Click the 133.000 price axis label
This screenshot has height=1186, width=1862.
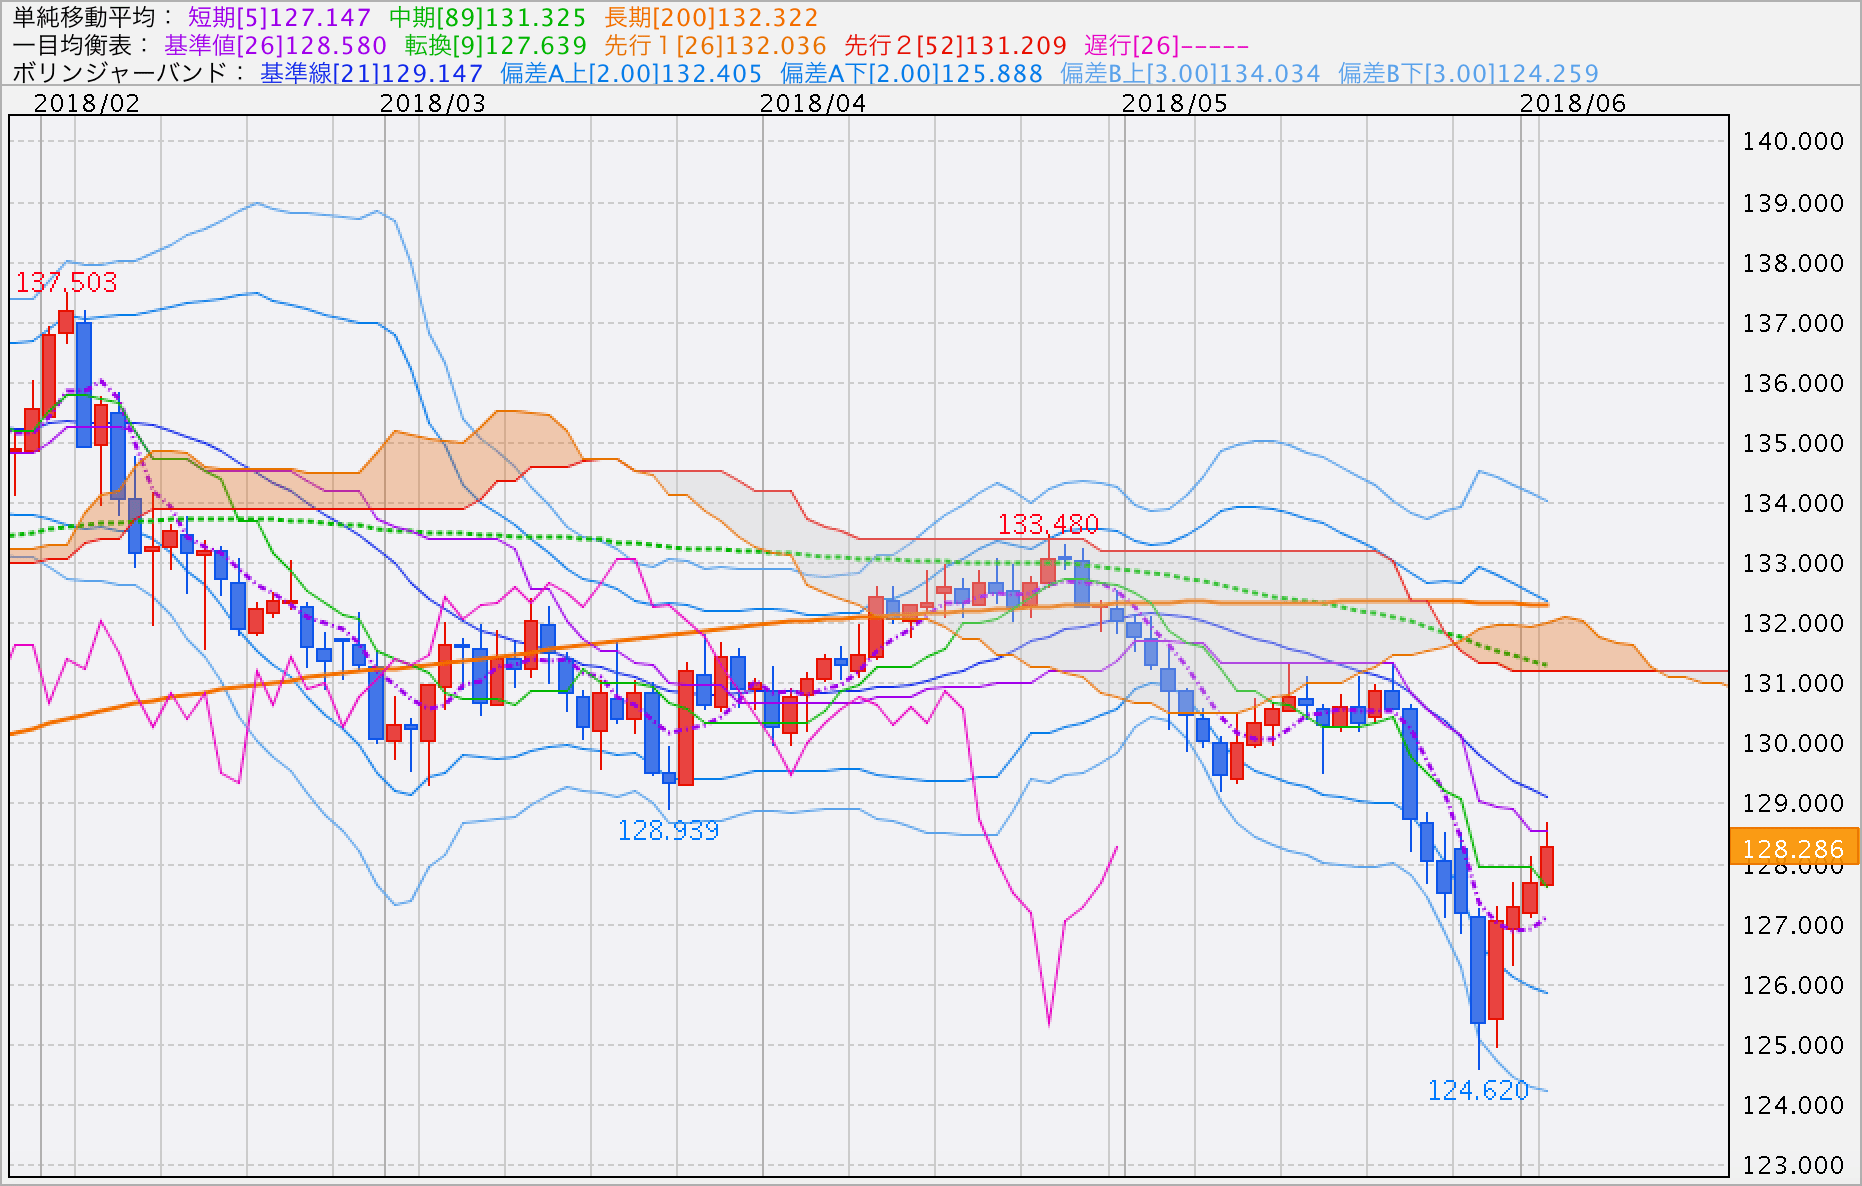tap(1793, 563)
